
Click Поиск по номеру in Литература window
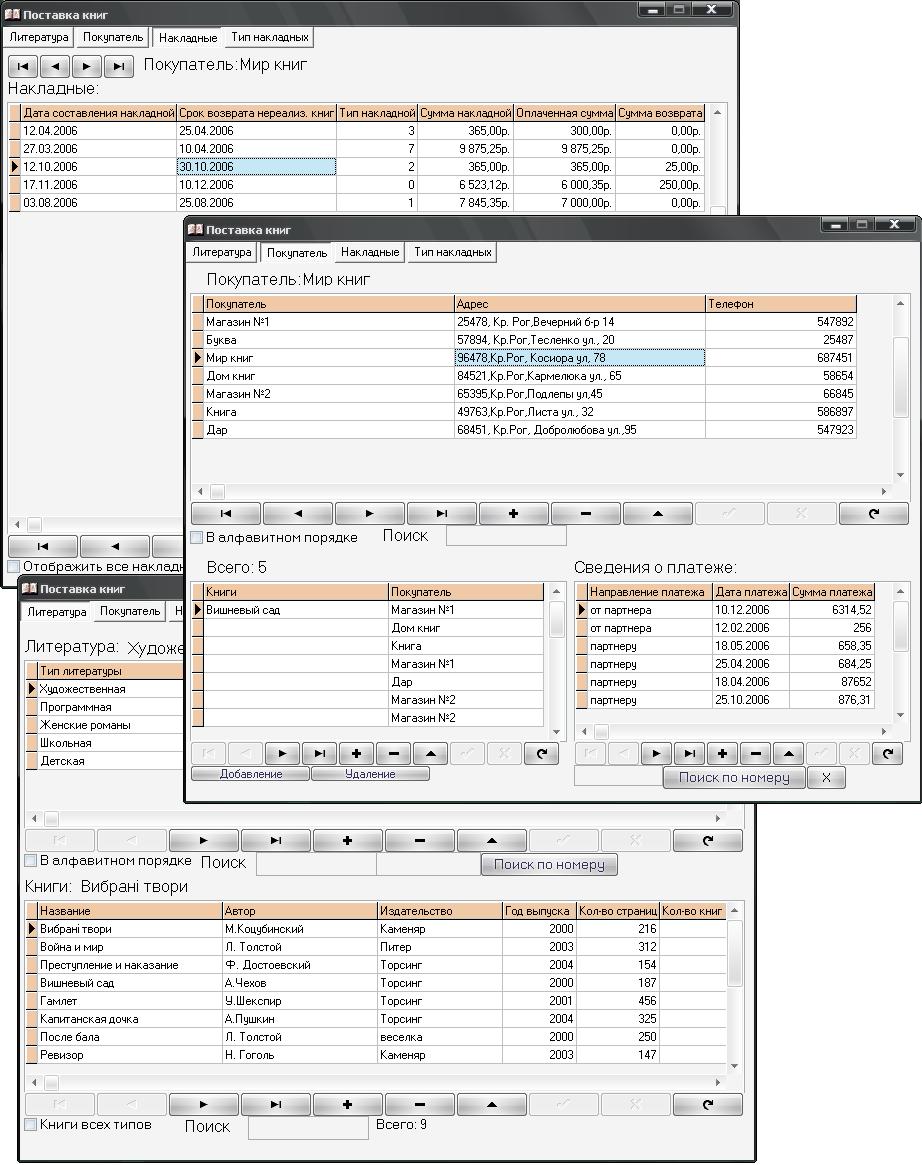[x=549, y=865]
